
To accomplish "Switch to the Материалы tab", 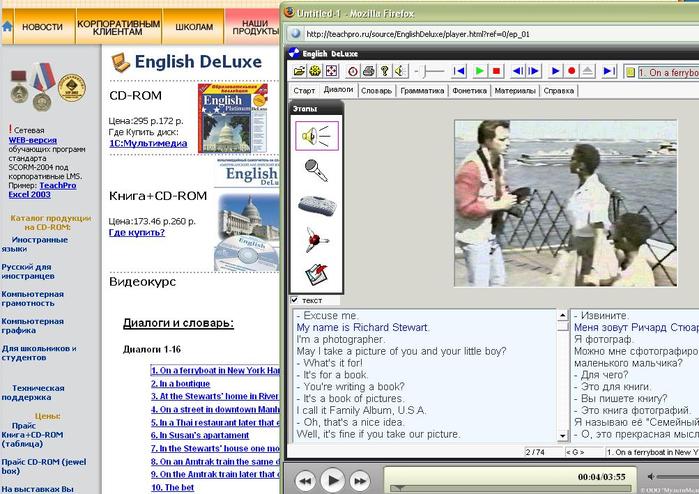I will (x=515, y=91).
